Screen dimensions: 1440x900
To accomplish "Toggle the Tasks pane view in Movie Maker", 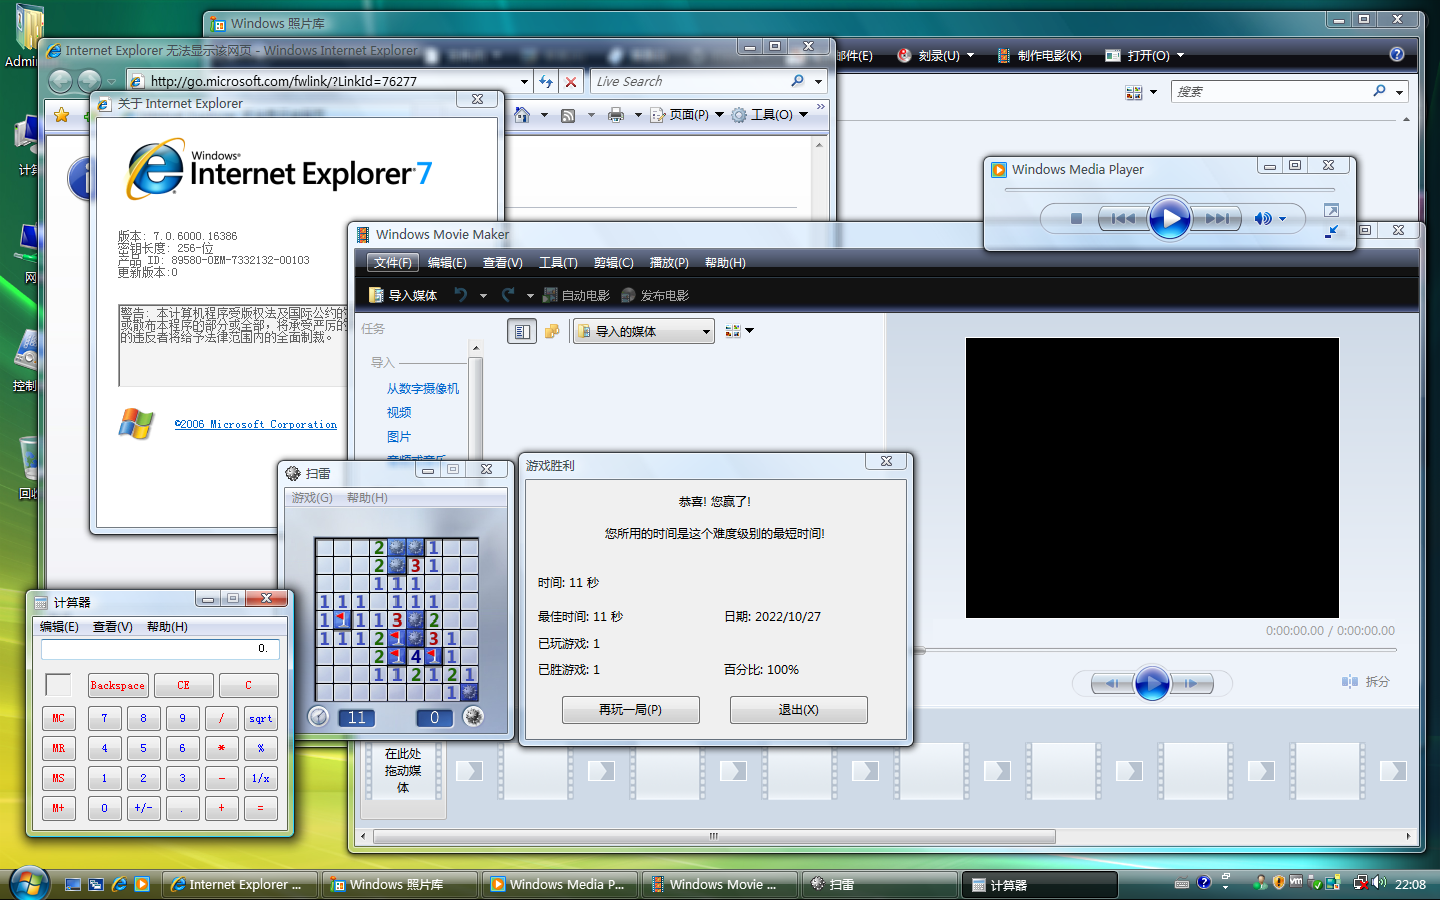I will coord(522,331).
